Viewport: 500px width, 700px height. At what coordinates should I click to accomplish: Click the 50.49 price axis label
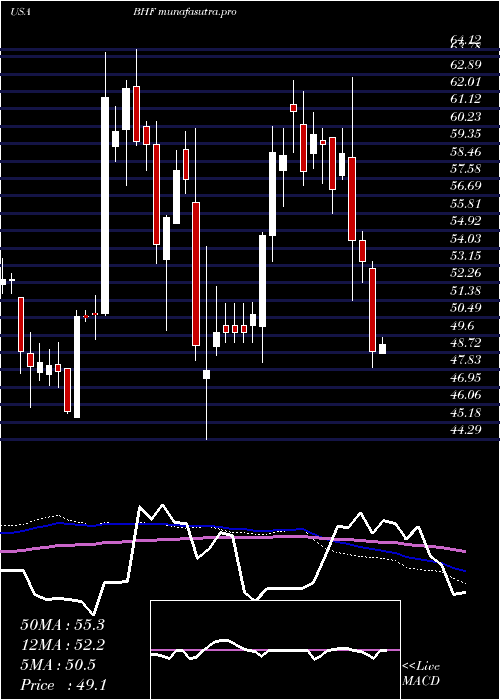click(466, 308)
